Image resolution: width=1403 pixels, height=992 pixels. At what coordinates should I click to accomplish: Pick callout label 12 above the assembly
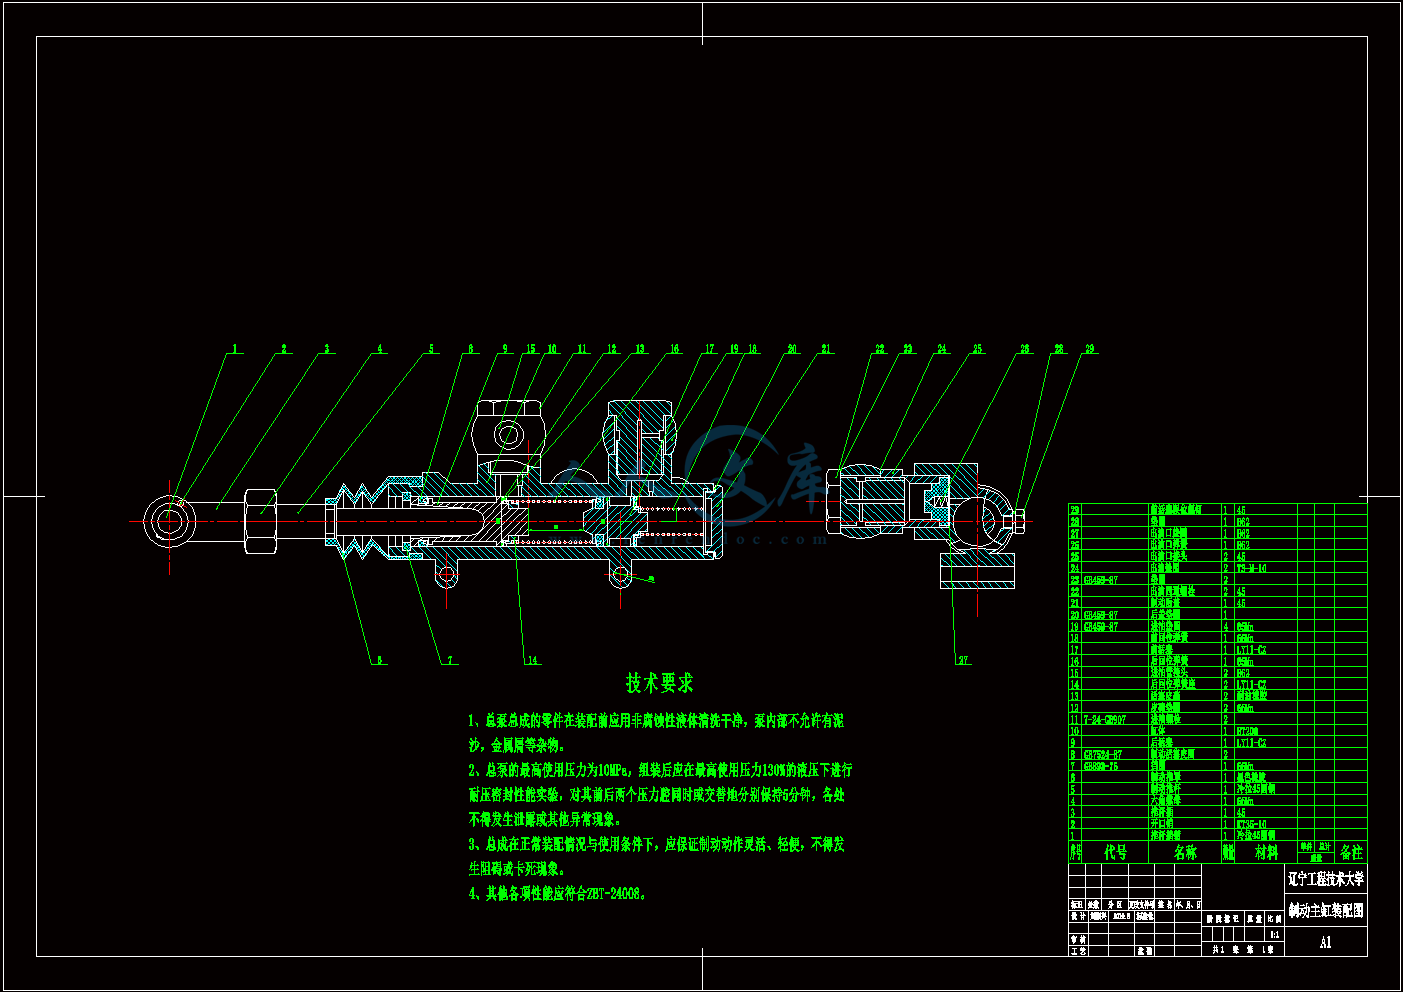tap(612, 349)
